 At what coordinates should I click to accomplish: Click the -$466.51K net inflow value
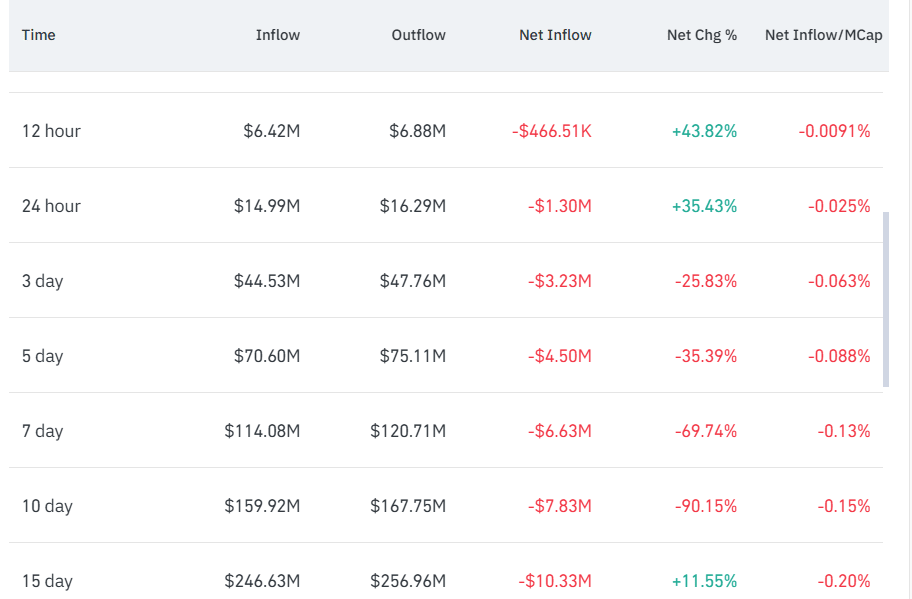point(551,131)
